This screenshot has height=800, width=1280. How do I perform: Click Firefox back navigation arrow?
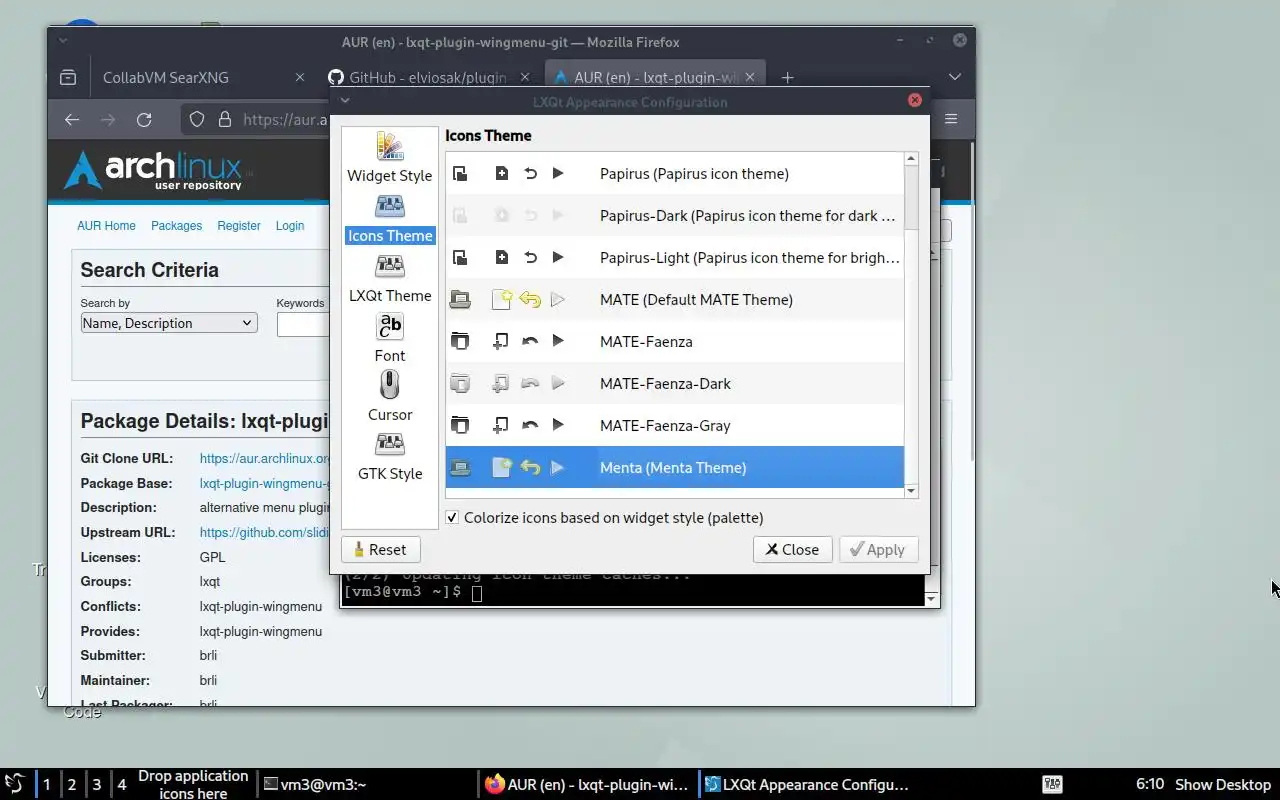pos(71,119)
